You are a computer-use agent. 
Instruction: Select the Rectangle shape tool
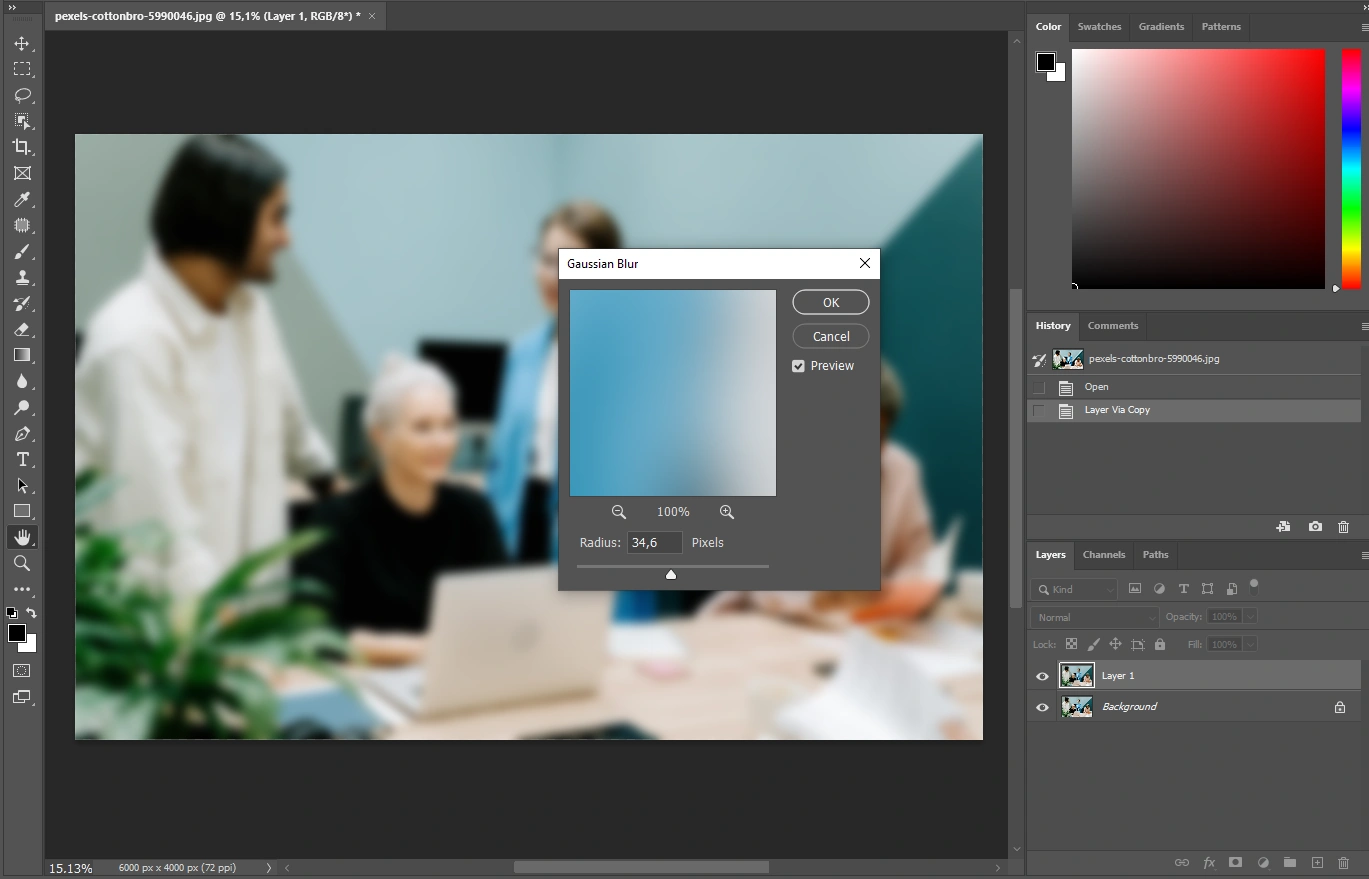[x=22, y=512]
